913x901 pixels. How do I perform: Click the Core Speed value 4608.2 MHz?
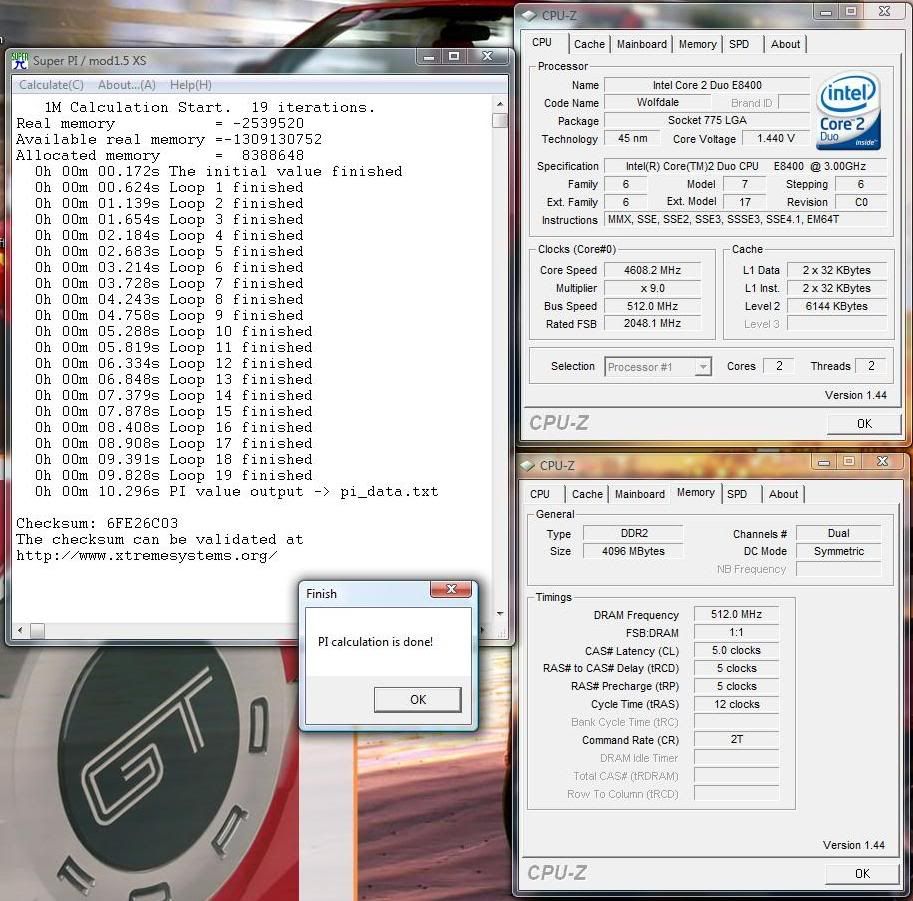click(652, 270)
